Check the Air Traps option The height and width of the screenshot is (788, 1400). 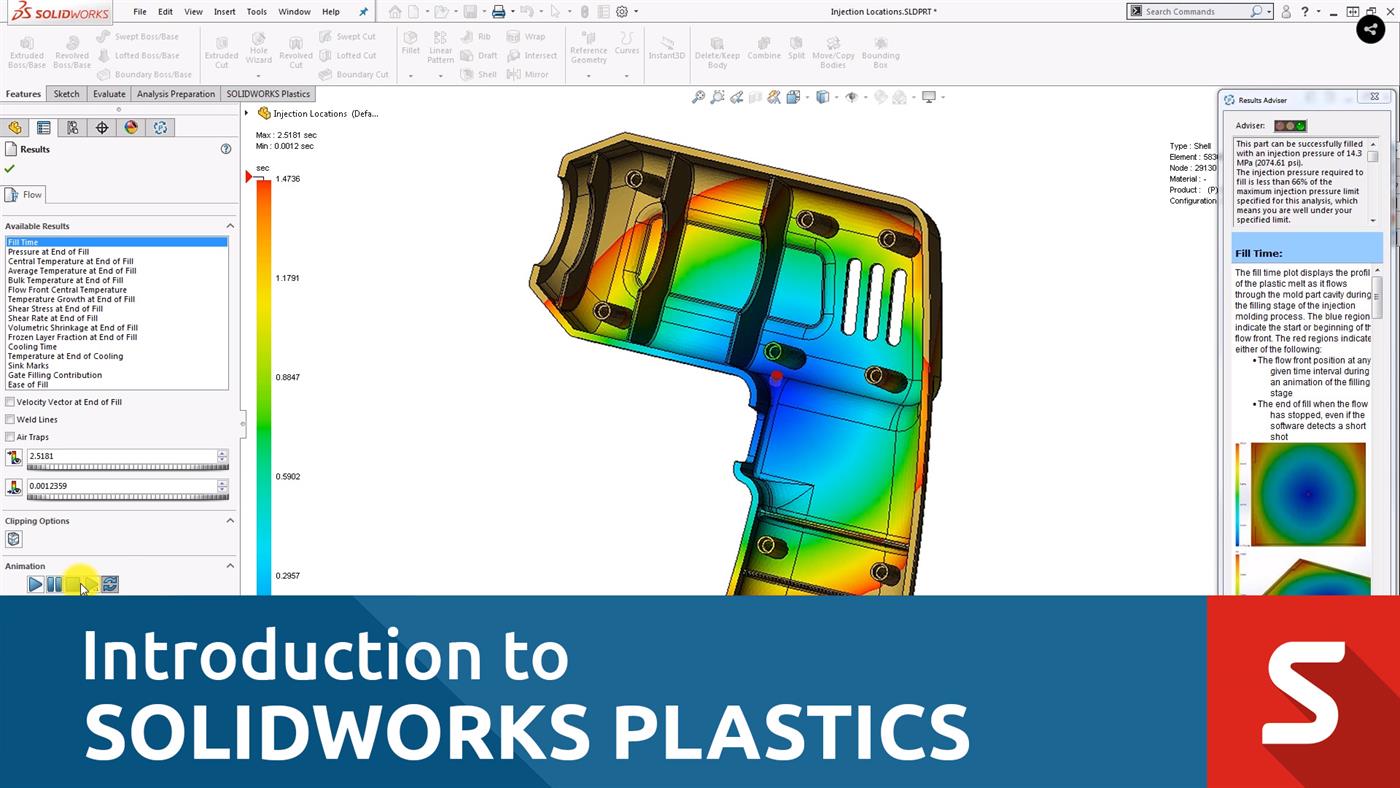coord(10,437)
